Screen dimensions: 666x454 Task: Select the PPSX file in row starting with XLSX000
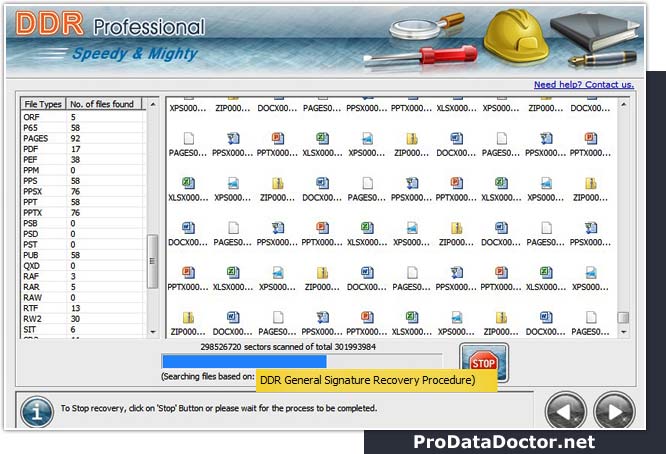coord(411,189)
